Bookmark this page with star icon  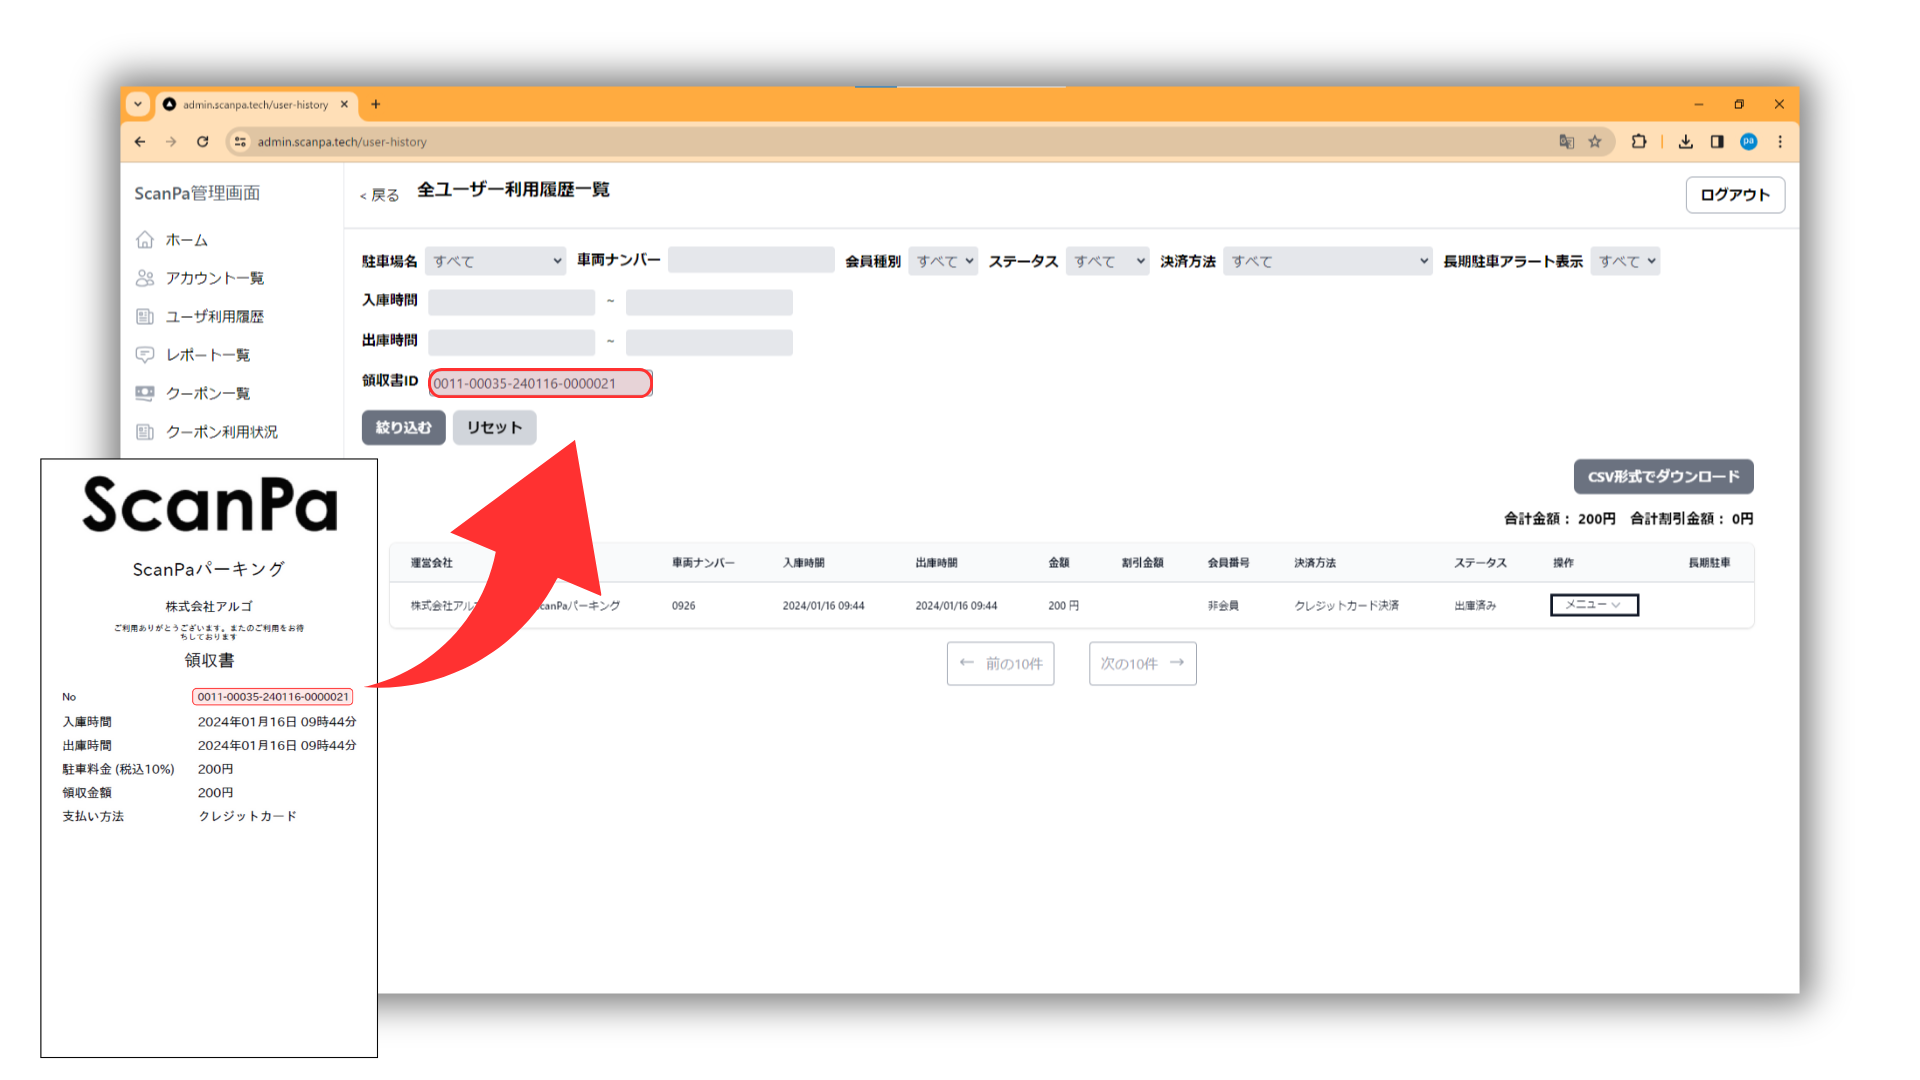1595,142
